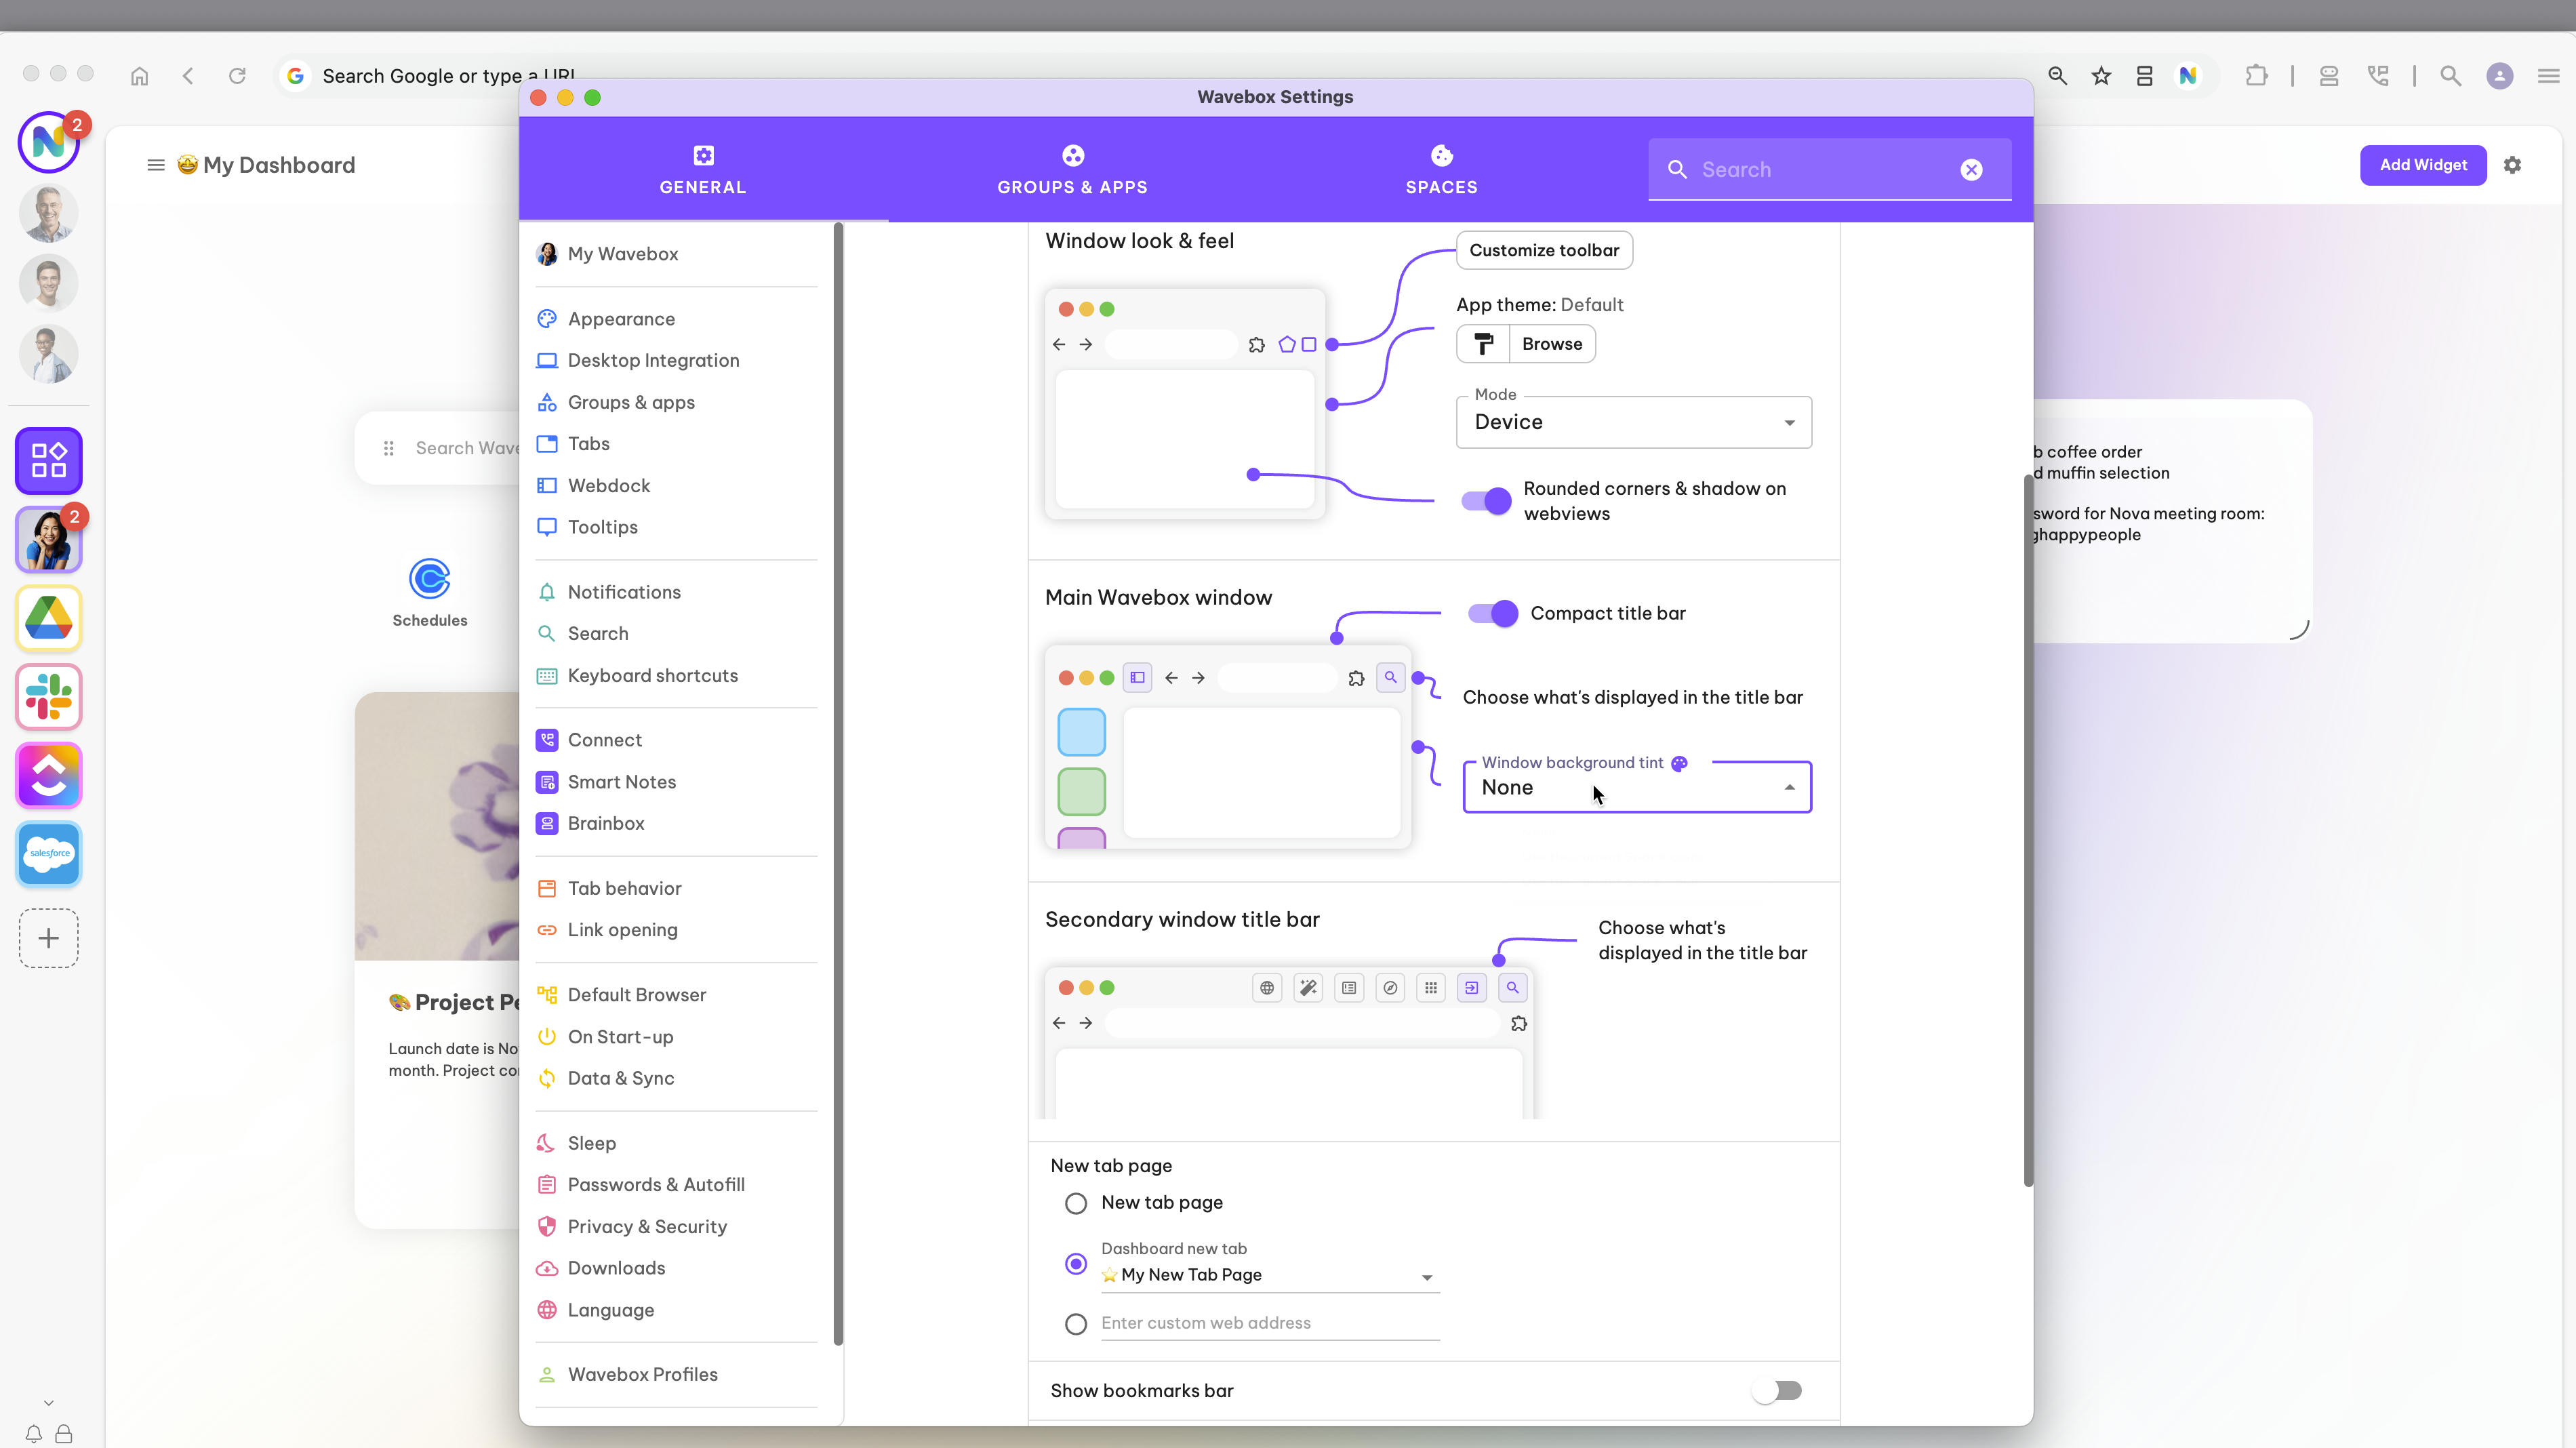The image size is (2576, 1448).
Task: Click the blue app swatch in window preview
Action: [x=1081, y=733]
